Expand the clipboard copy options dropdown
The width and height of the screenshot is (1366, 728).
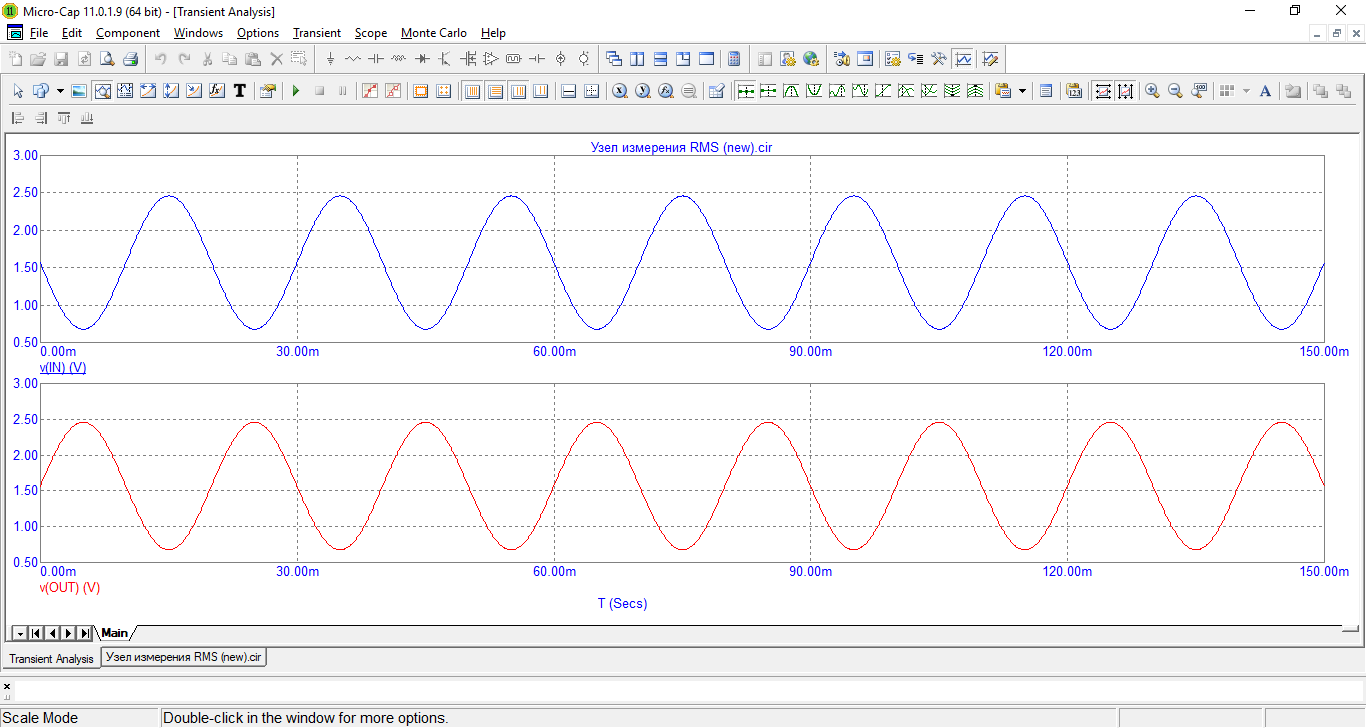click(1022, 91)
